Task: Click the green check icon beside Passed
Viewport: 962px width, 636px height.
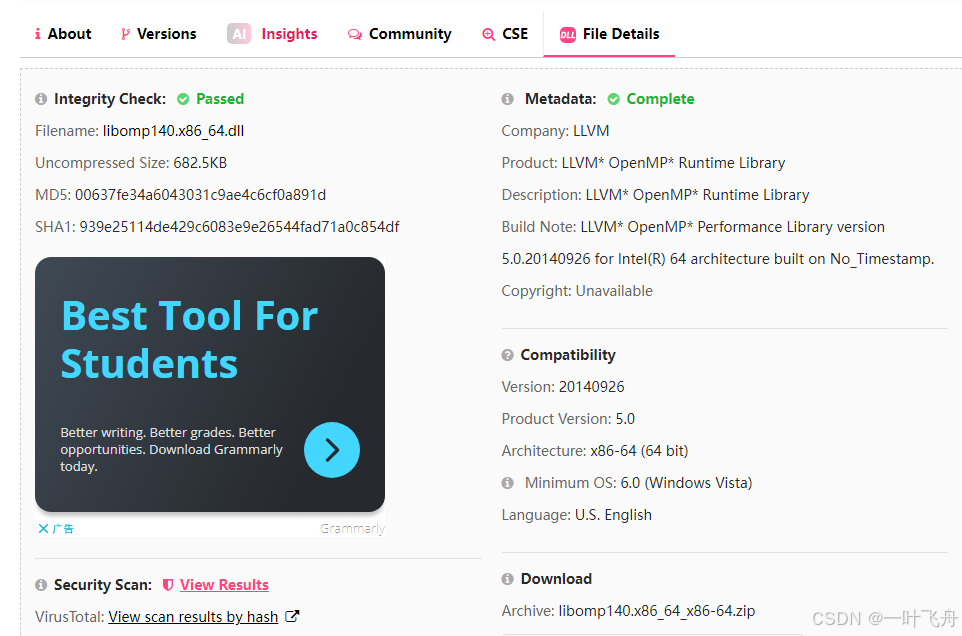Action: [183, 99]
